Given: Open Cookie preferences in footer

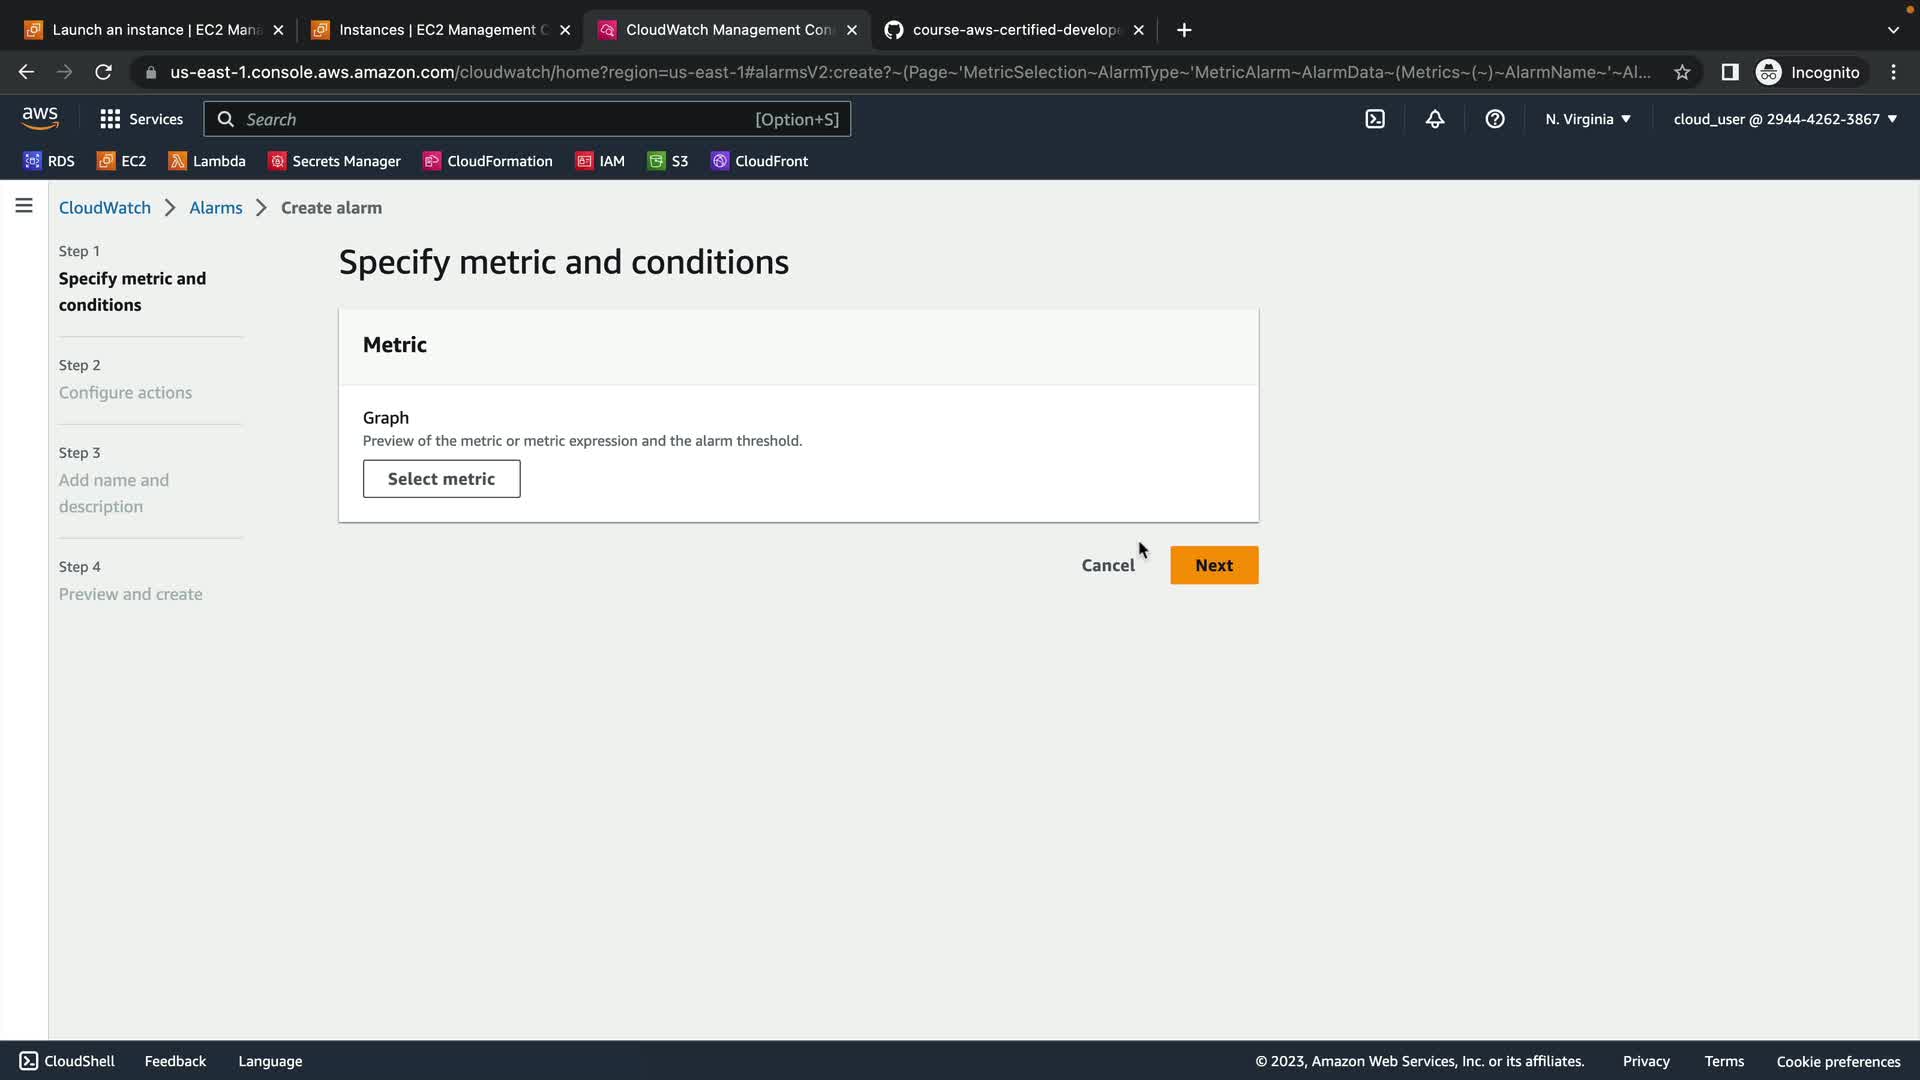Looking at the screenshot, I should pyautogui.click(x=1838, y=1061).
